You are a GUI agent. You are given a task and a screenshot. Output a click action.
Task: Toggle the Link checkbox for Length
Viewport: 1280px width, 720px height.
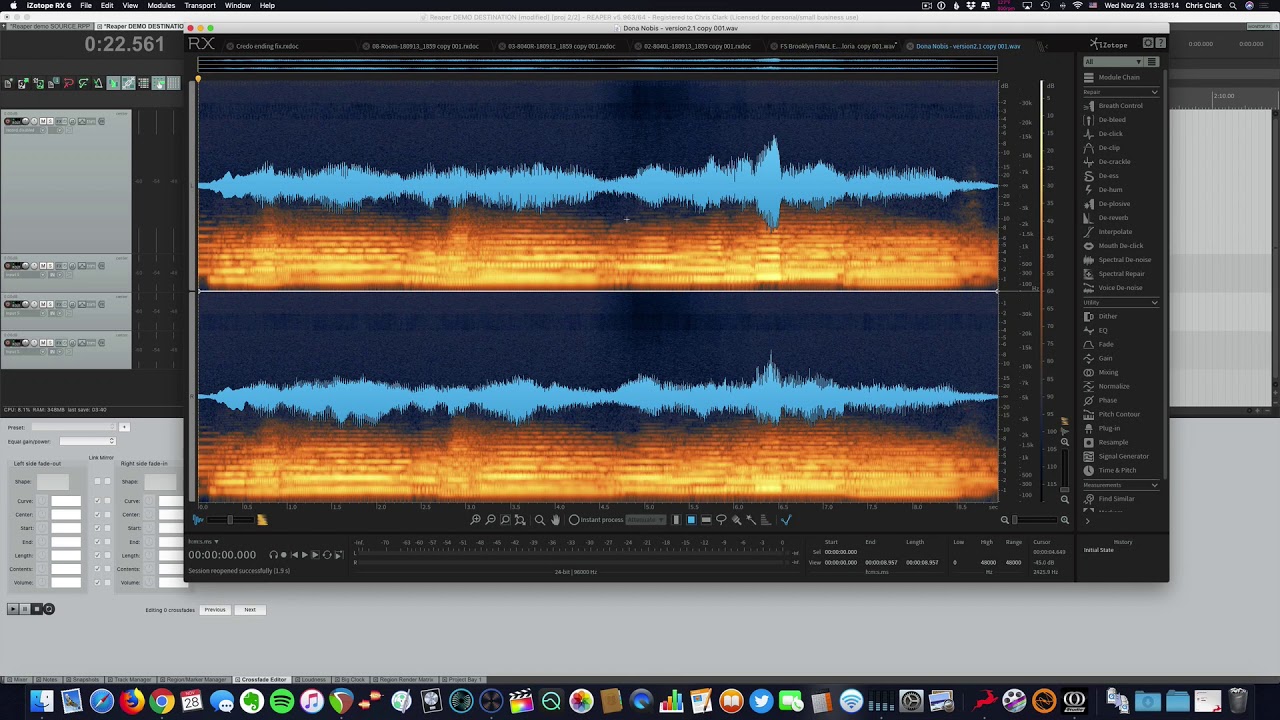click(x=97, y=555)
